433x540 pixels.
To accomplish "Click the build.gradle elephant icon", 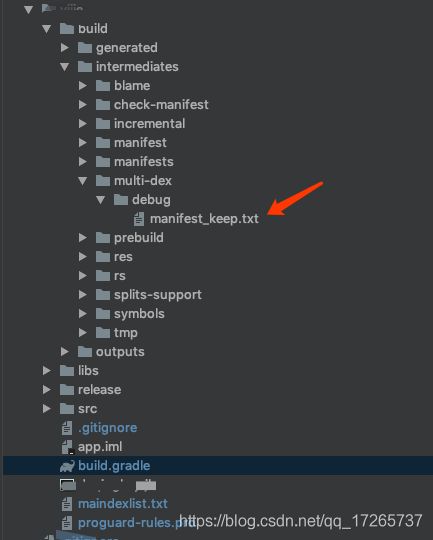I will [x=67, y=466].
